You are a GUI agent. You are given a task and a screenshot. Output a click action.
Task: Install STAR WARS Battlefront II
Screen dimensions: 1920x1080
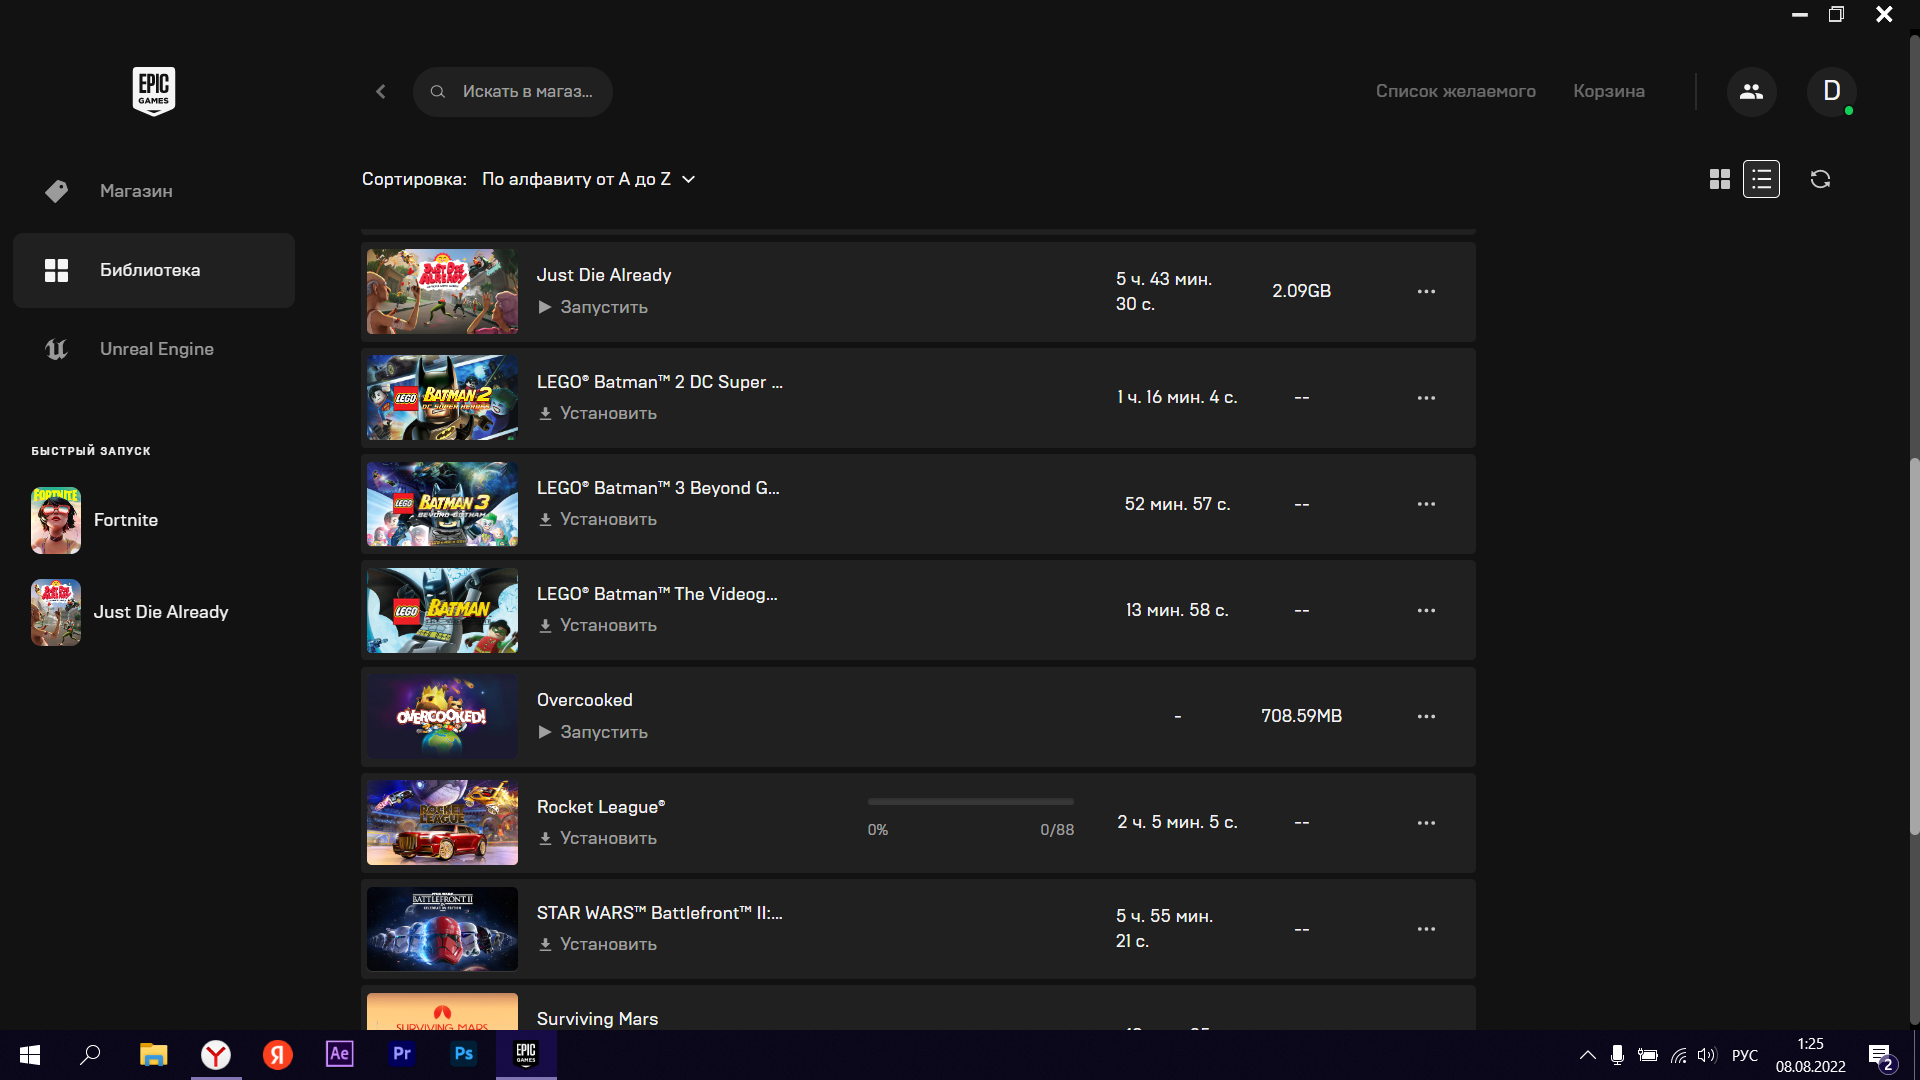coord(598,944)
